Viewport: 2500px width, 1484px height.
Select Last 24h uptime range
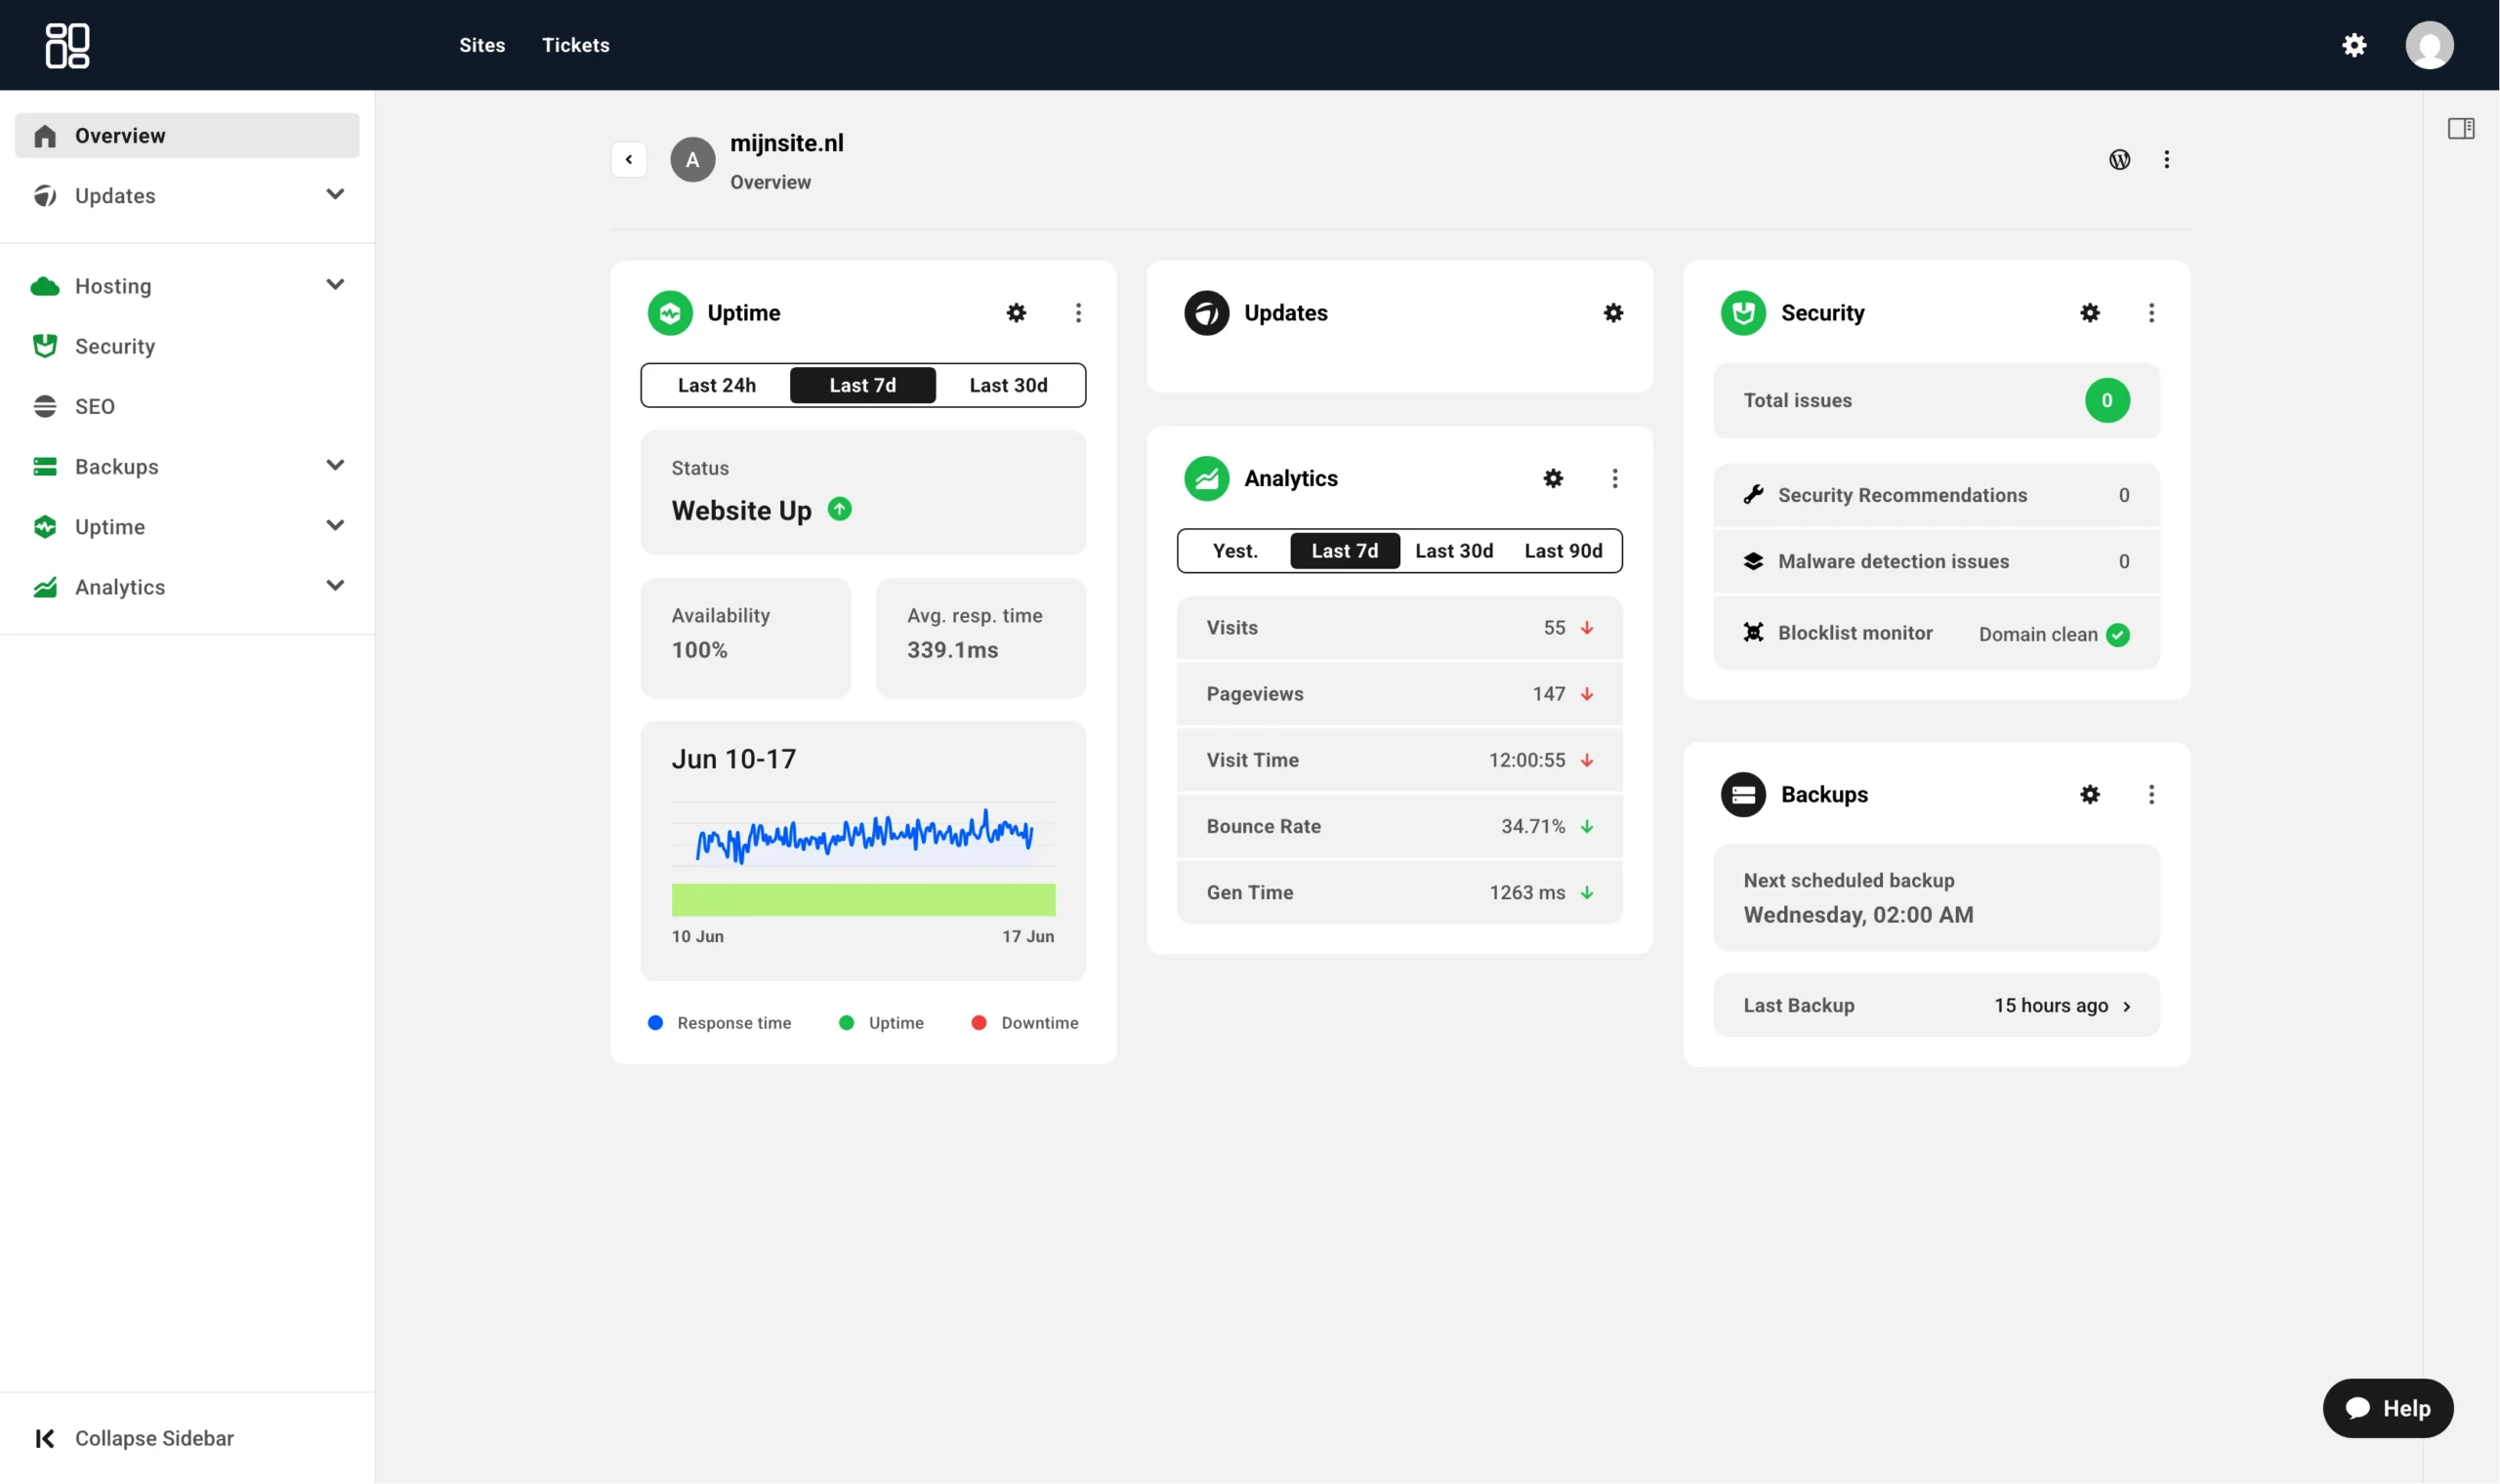tap(717, 385)
